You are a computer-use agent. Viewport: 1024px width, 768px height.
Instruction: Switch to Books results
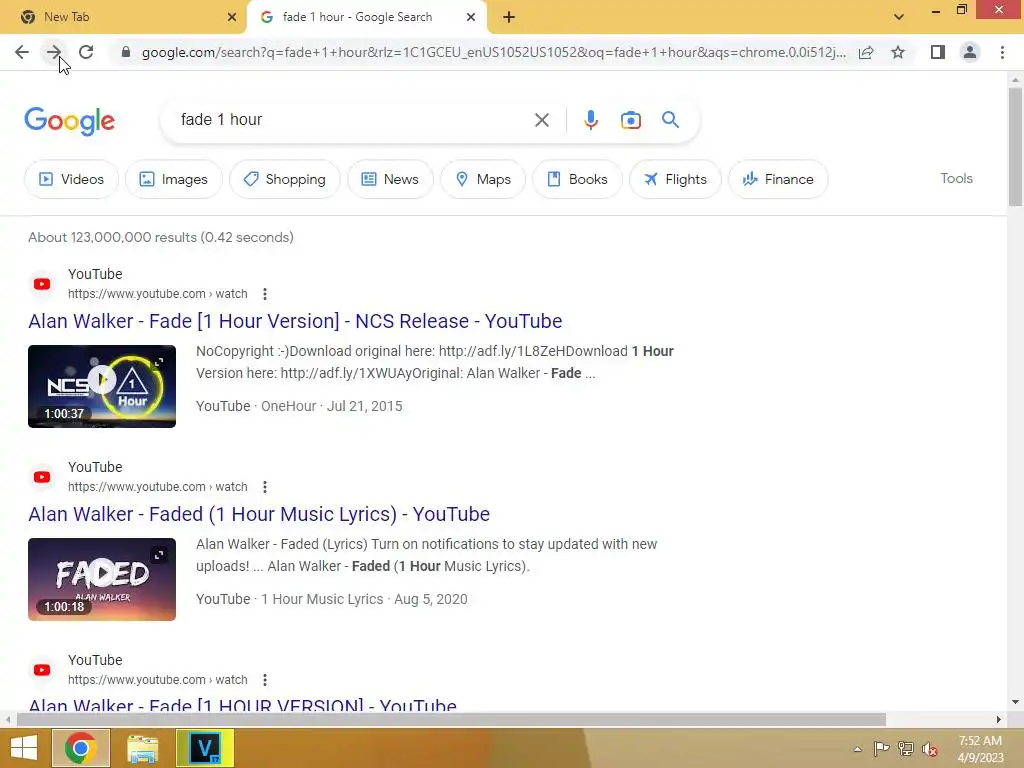point(577,179)
